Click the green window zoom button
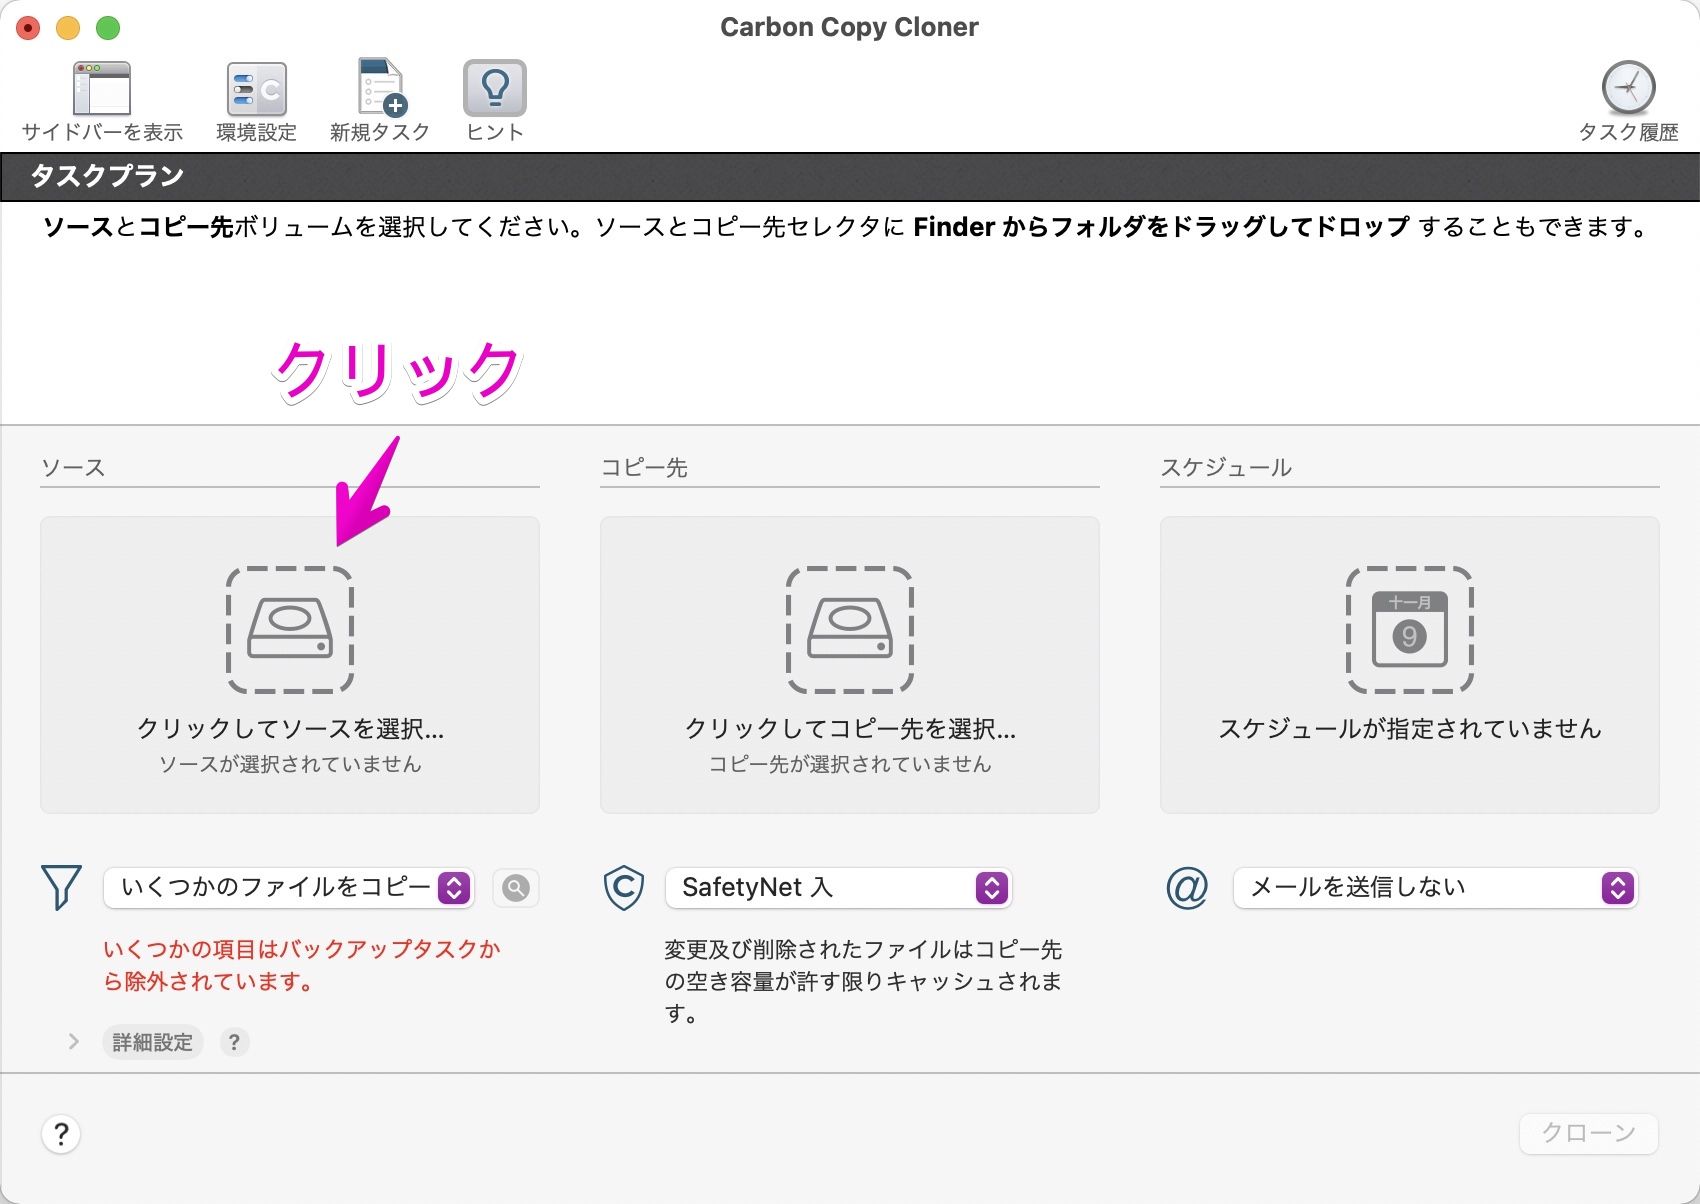The width and height of the screenshot is (1700, 1204). (108, 28)
